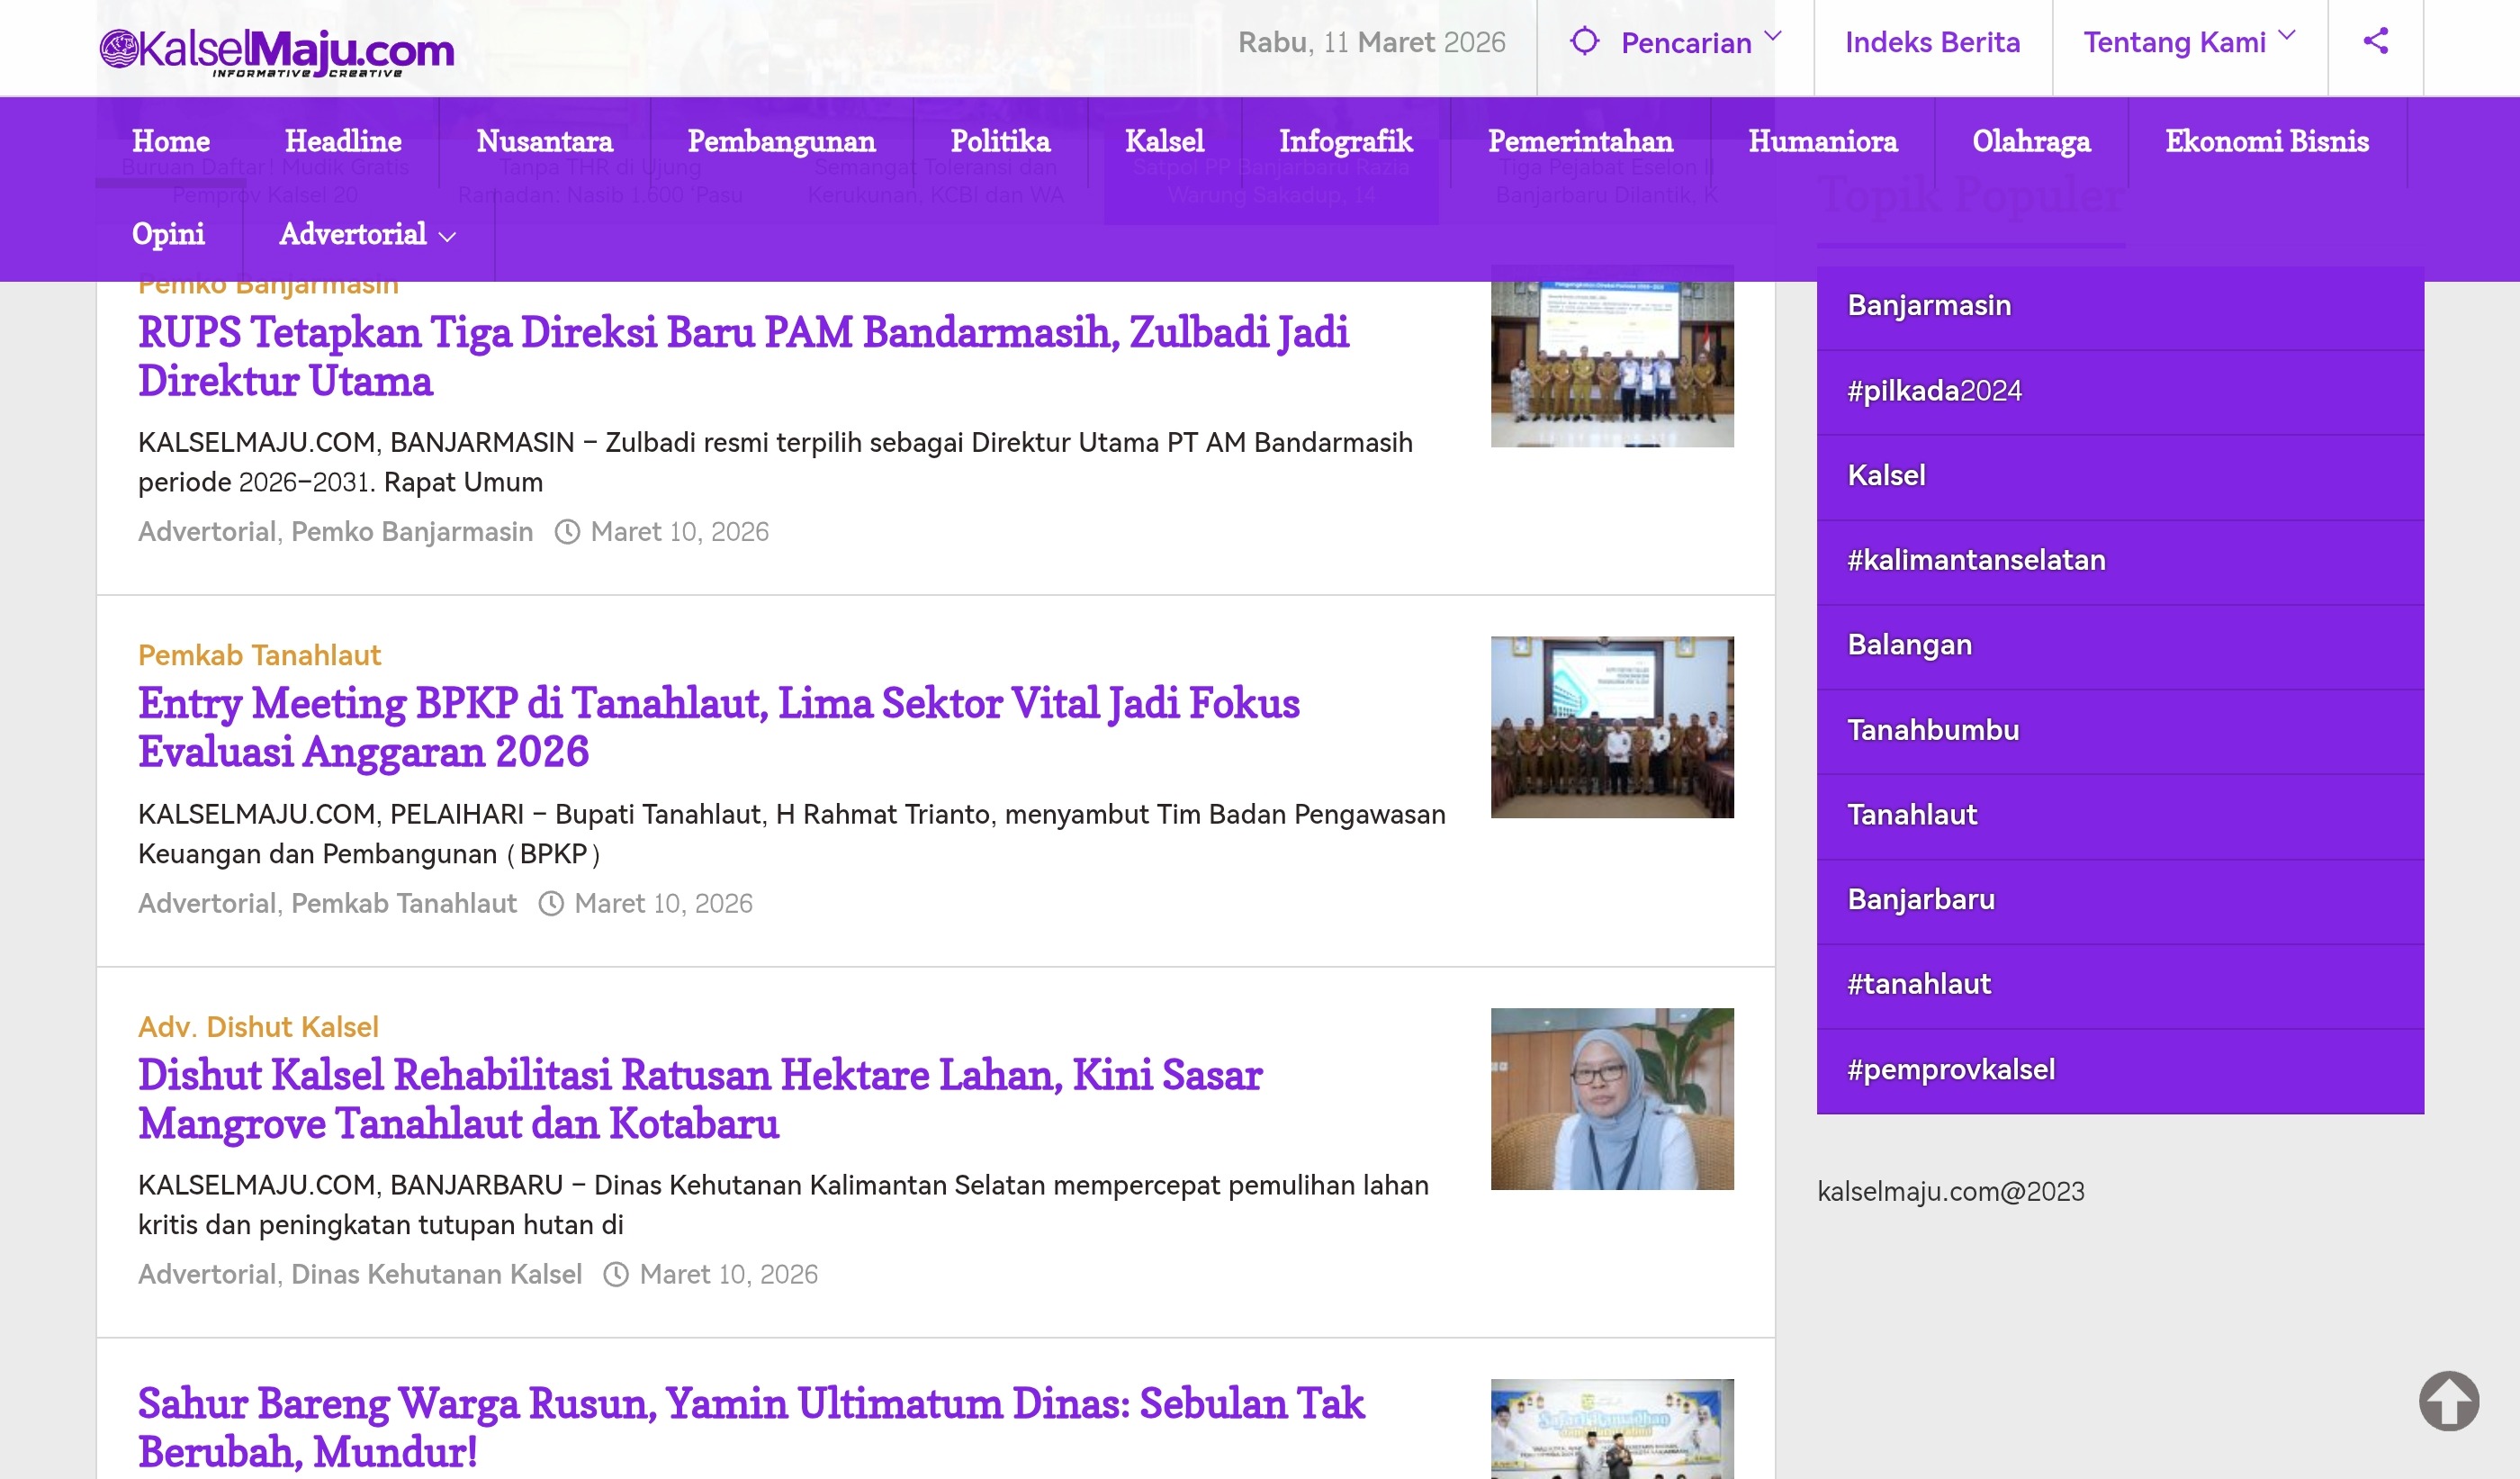The image size is (2520, 1479).
Task: Open Entry Meeting BPKP di Tanahlaut headline
Action: point(718,728)
